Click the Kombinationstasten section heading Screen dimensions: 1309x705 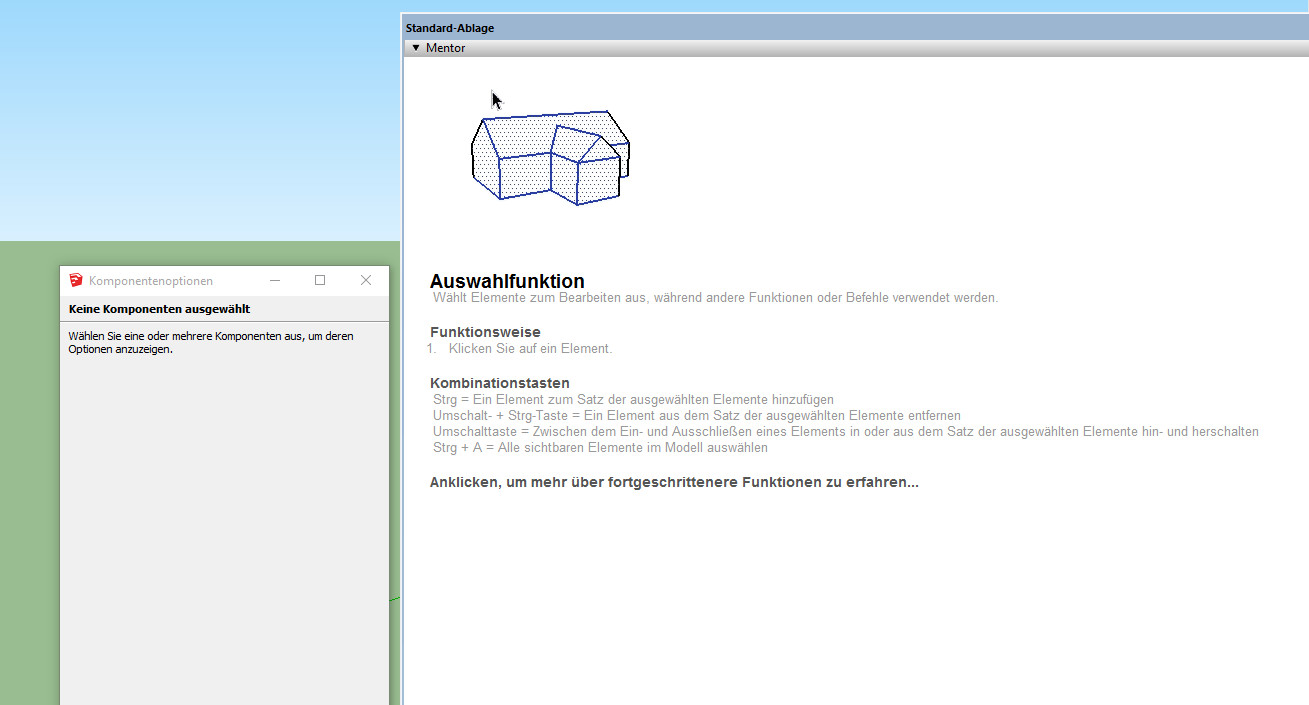pos(500,383)
